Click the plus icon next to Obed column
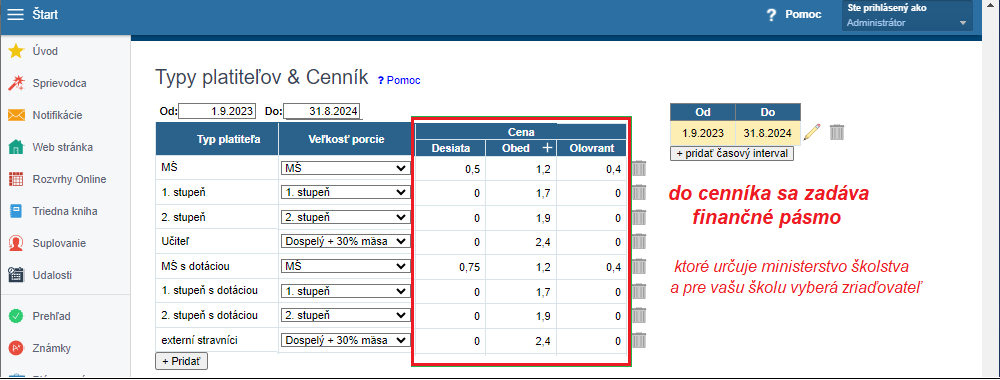This screenshot has width=1000, height=380. (547, 148)
